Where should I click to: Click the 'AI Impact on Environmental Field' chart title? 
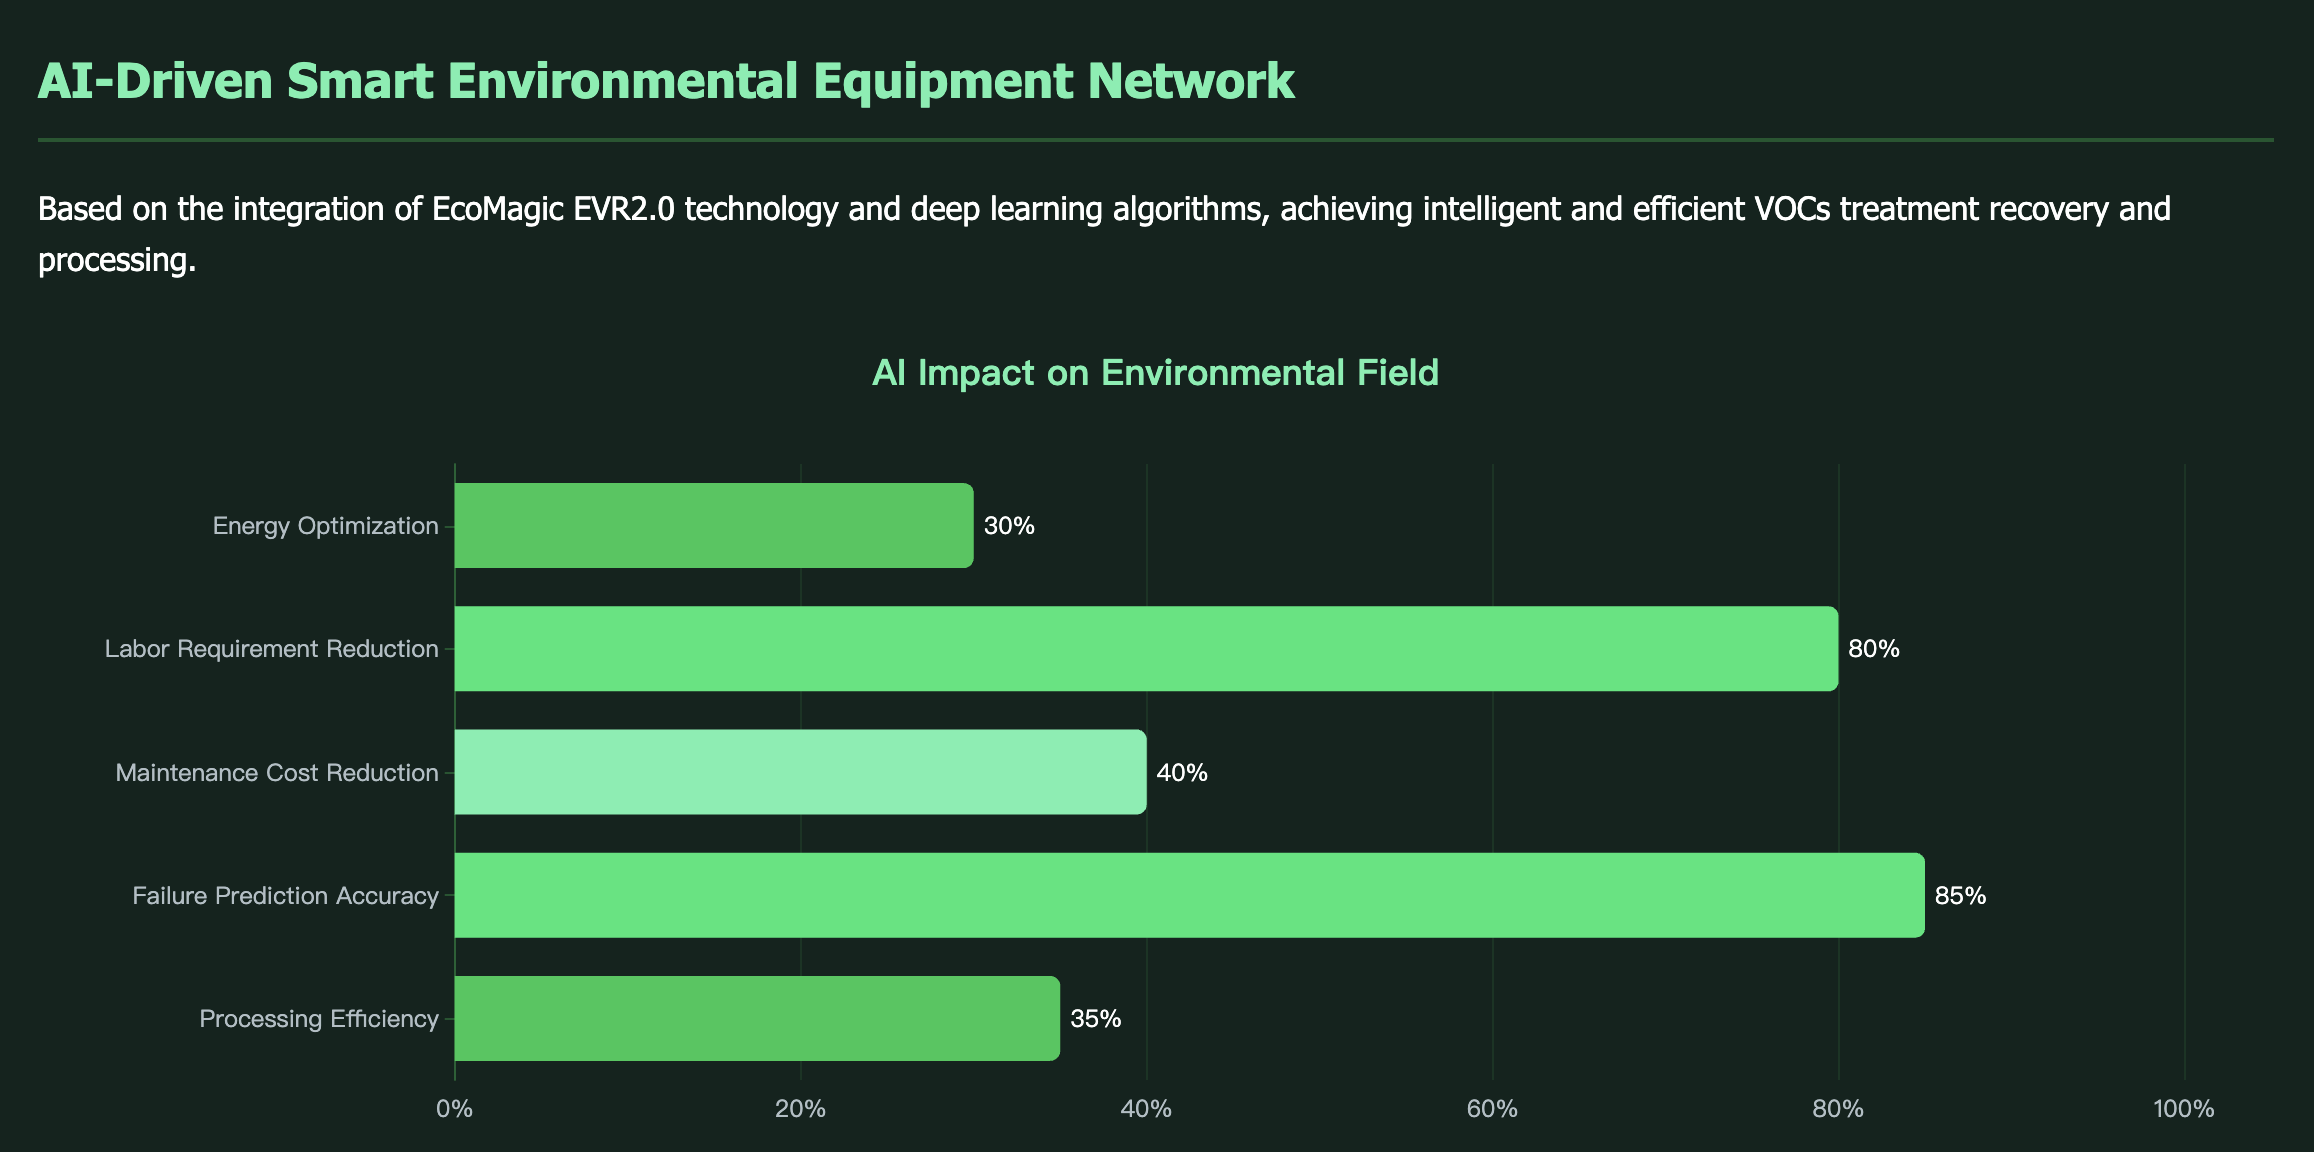[1155, 373]
